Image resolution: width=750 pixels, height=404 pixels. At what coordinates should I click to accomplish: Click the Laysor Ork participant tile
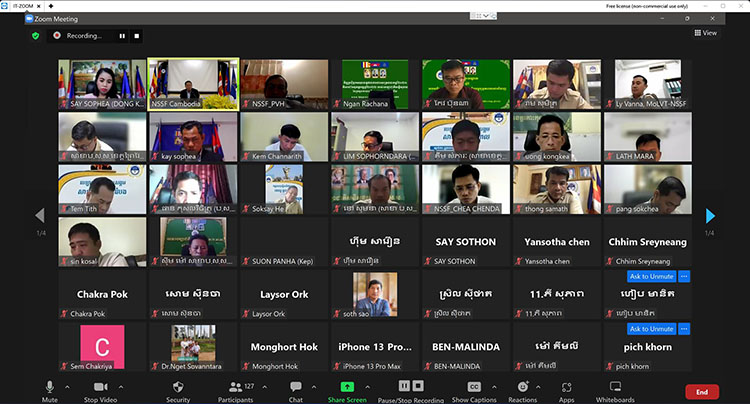click(x=284, y=295)
